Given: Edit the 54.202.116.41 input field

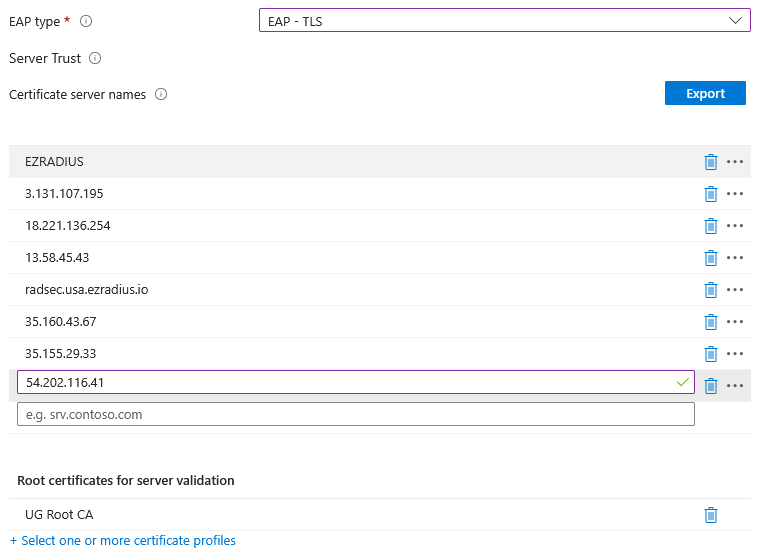Looking at the screenshot, I should click(356, 382).
